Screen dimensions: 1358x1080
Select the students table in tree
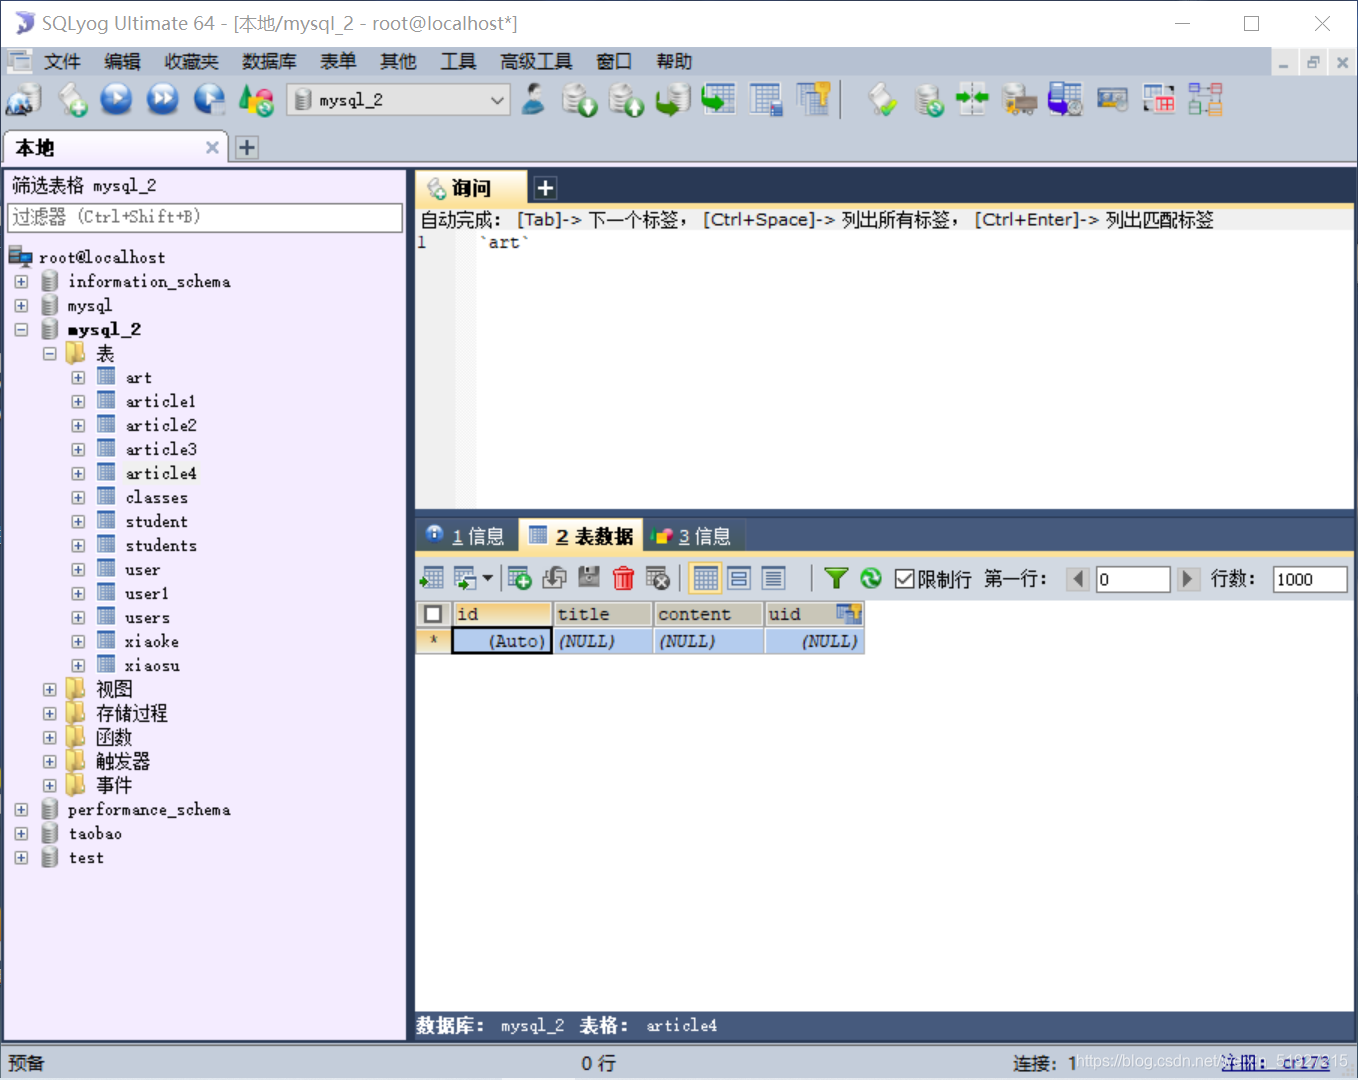click(161, 546)
